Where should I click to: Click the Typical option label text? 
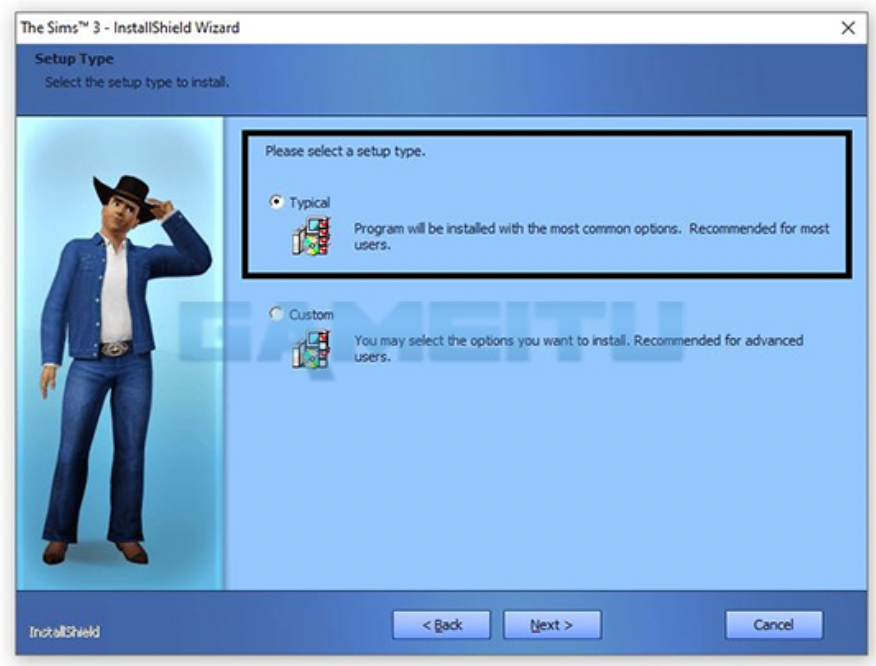pos(310,202)
